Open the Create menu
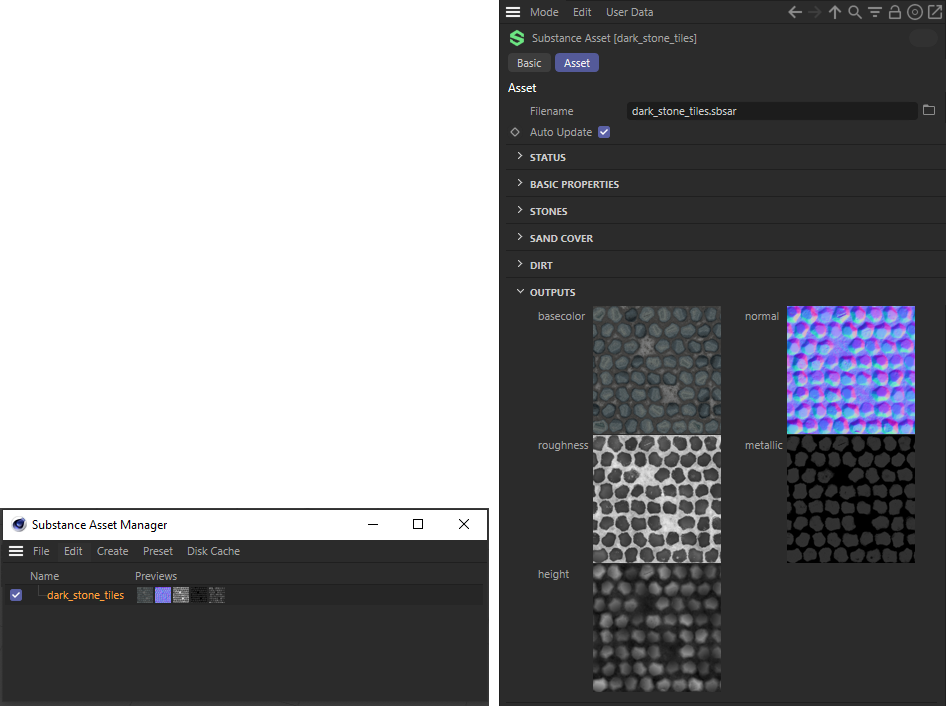This screenshot has width=946, height=706. pos(113,551)
